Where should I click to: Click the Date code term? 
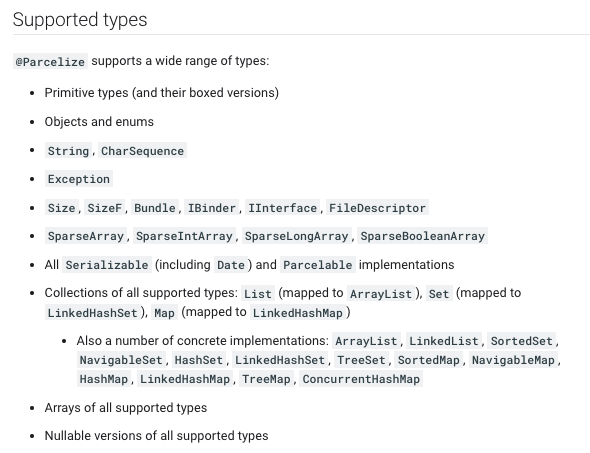231,265
